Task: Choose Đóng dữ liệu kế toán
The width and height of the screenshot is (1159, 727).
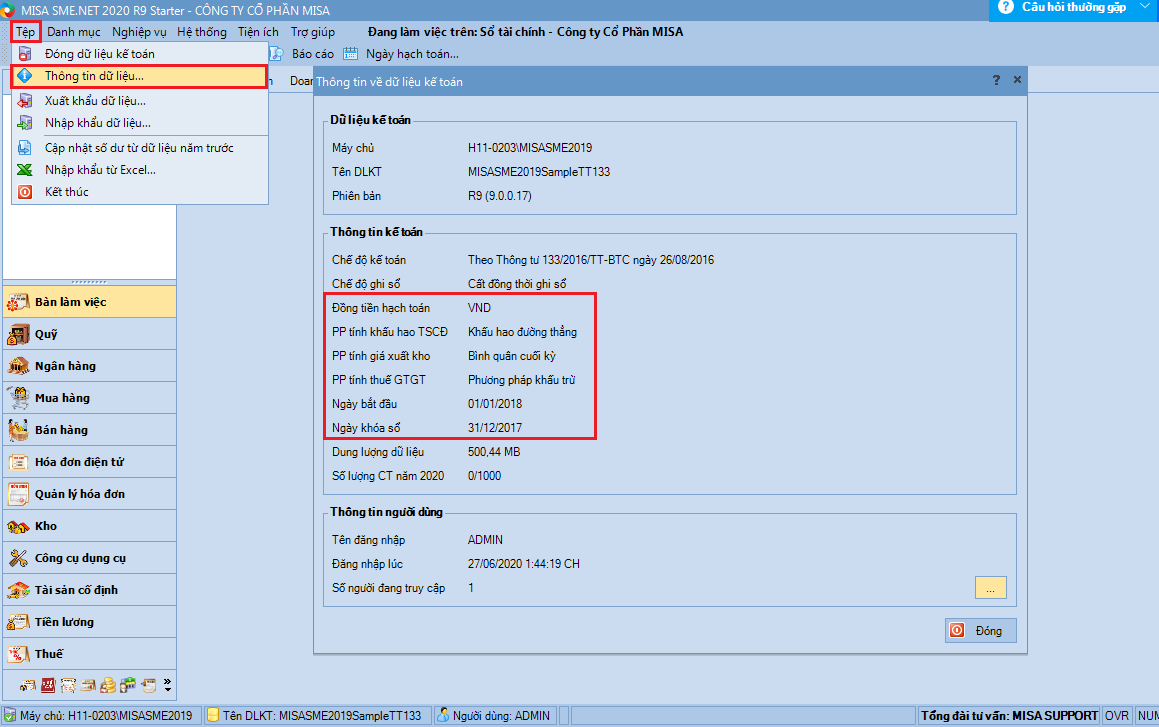Action: pos(140,54)
